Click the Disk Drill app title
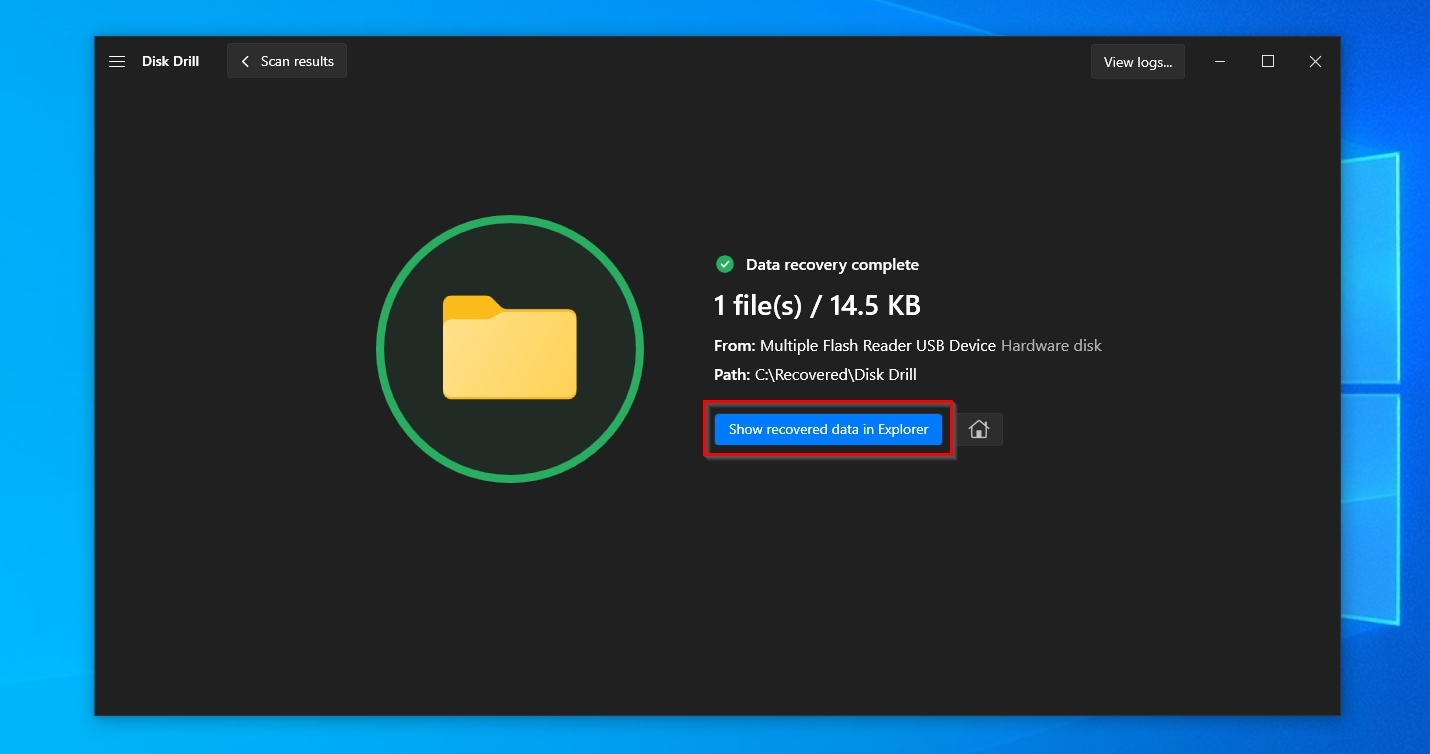Image resolution: width=1430 pixels, height=754 pixels. coord(171,62)
